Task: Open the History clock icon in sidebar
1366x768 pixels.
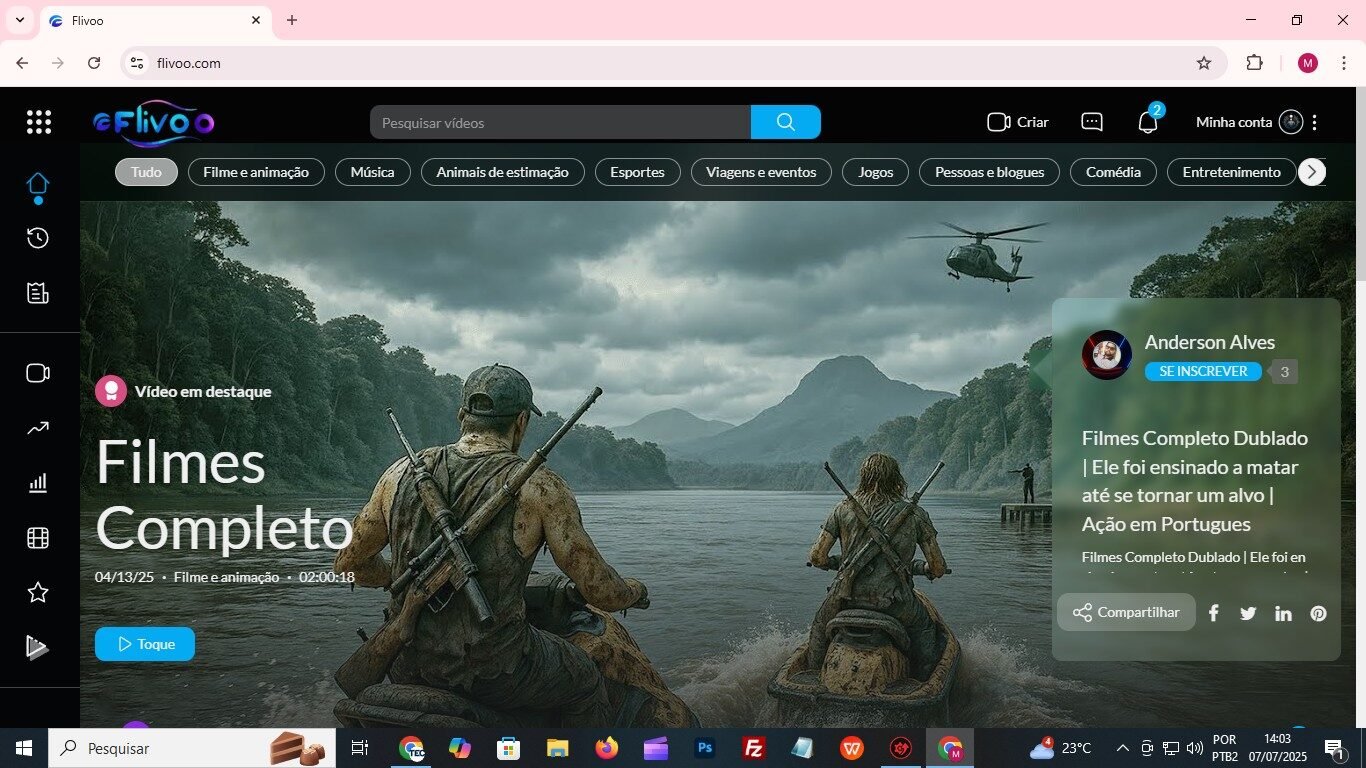Action: tap(38, 238)
